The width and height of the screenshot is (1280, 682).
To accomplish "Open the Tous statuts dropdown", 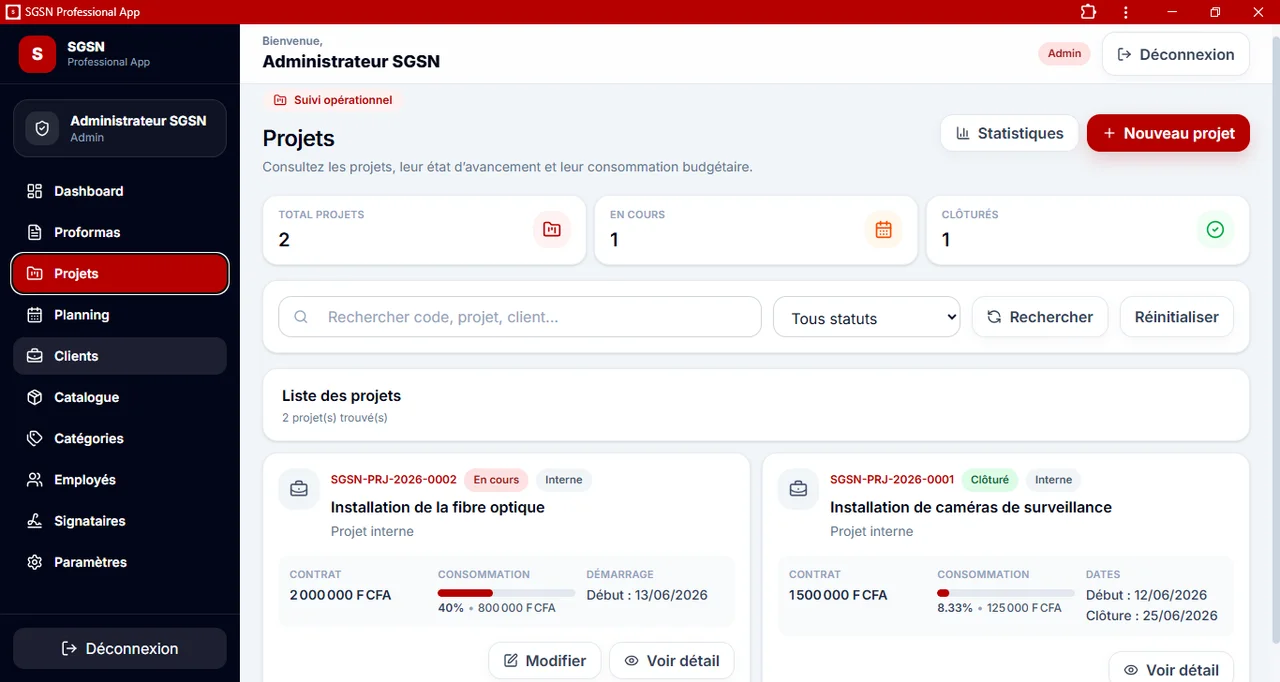I will (x=867, y=318).
